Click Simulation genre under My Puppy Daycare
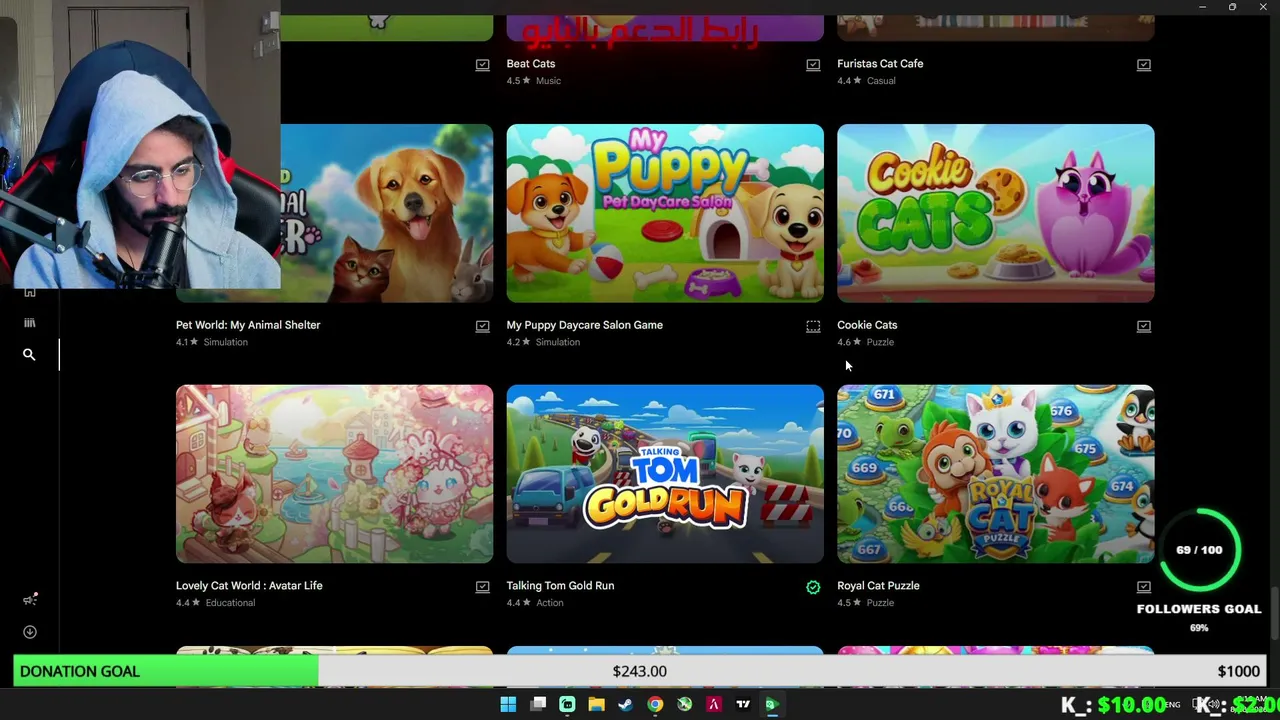 coord(557,342)
